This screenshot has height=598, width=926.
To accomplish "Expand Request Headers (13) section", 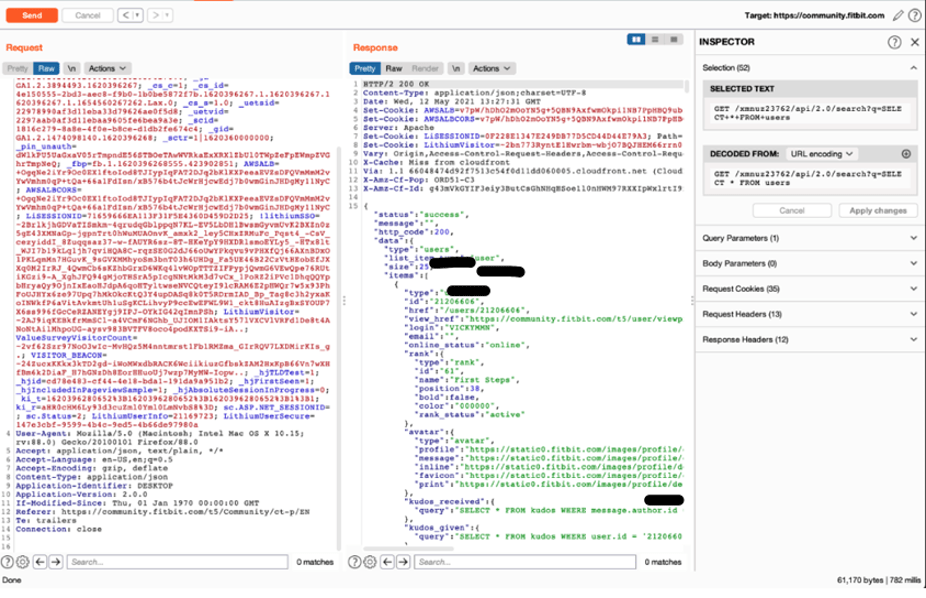I will click(810, 314).
